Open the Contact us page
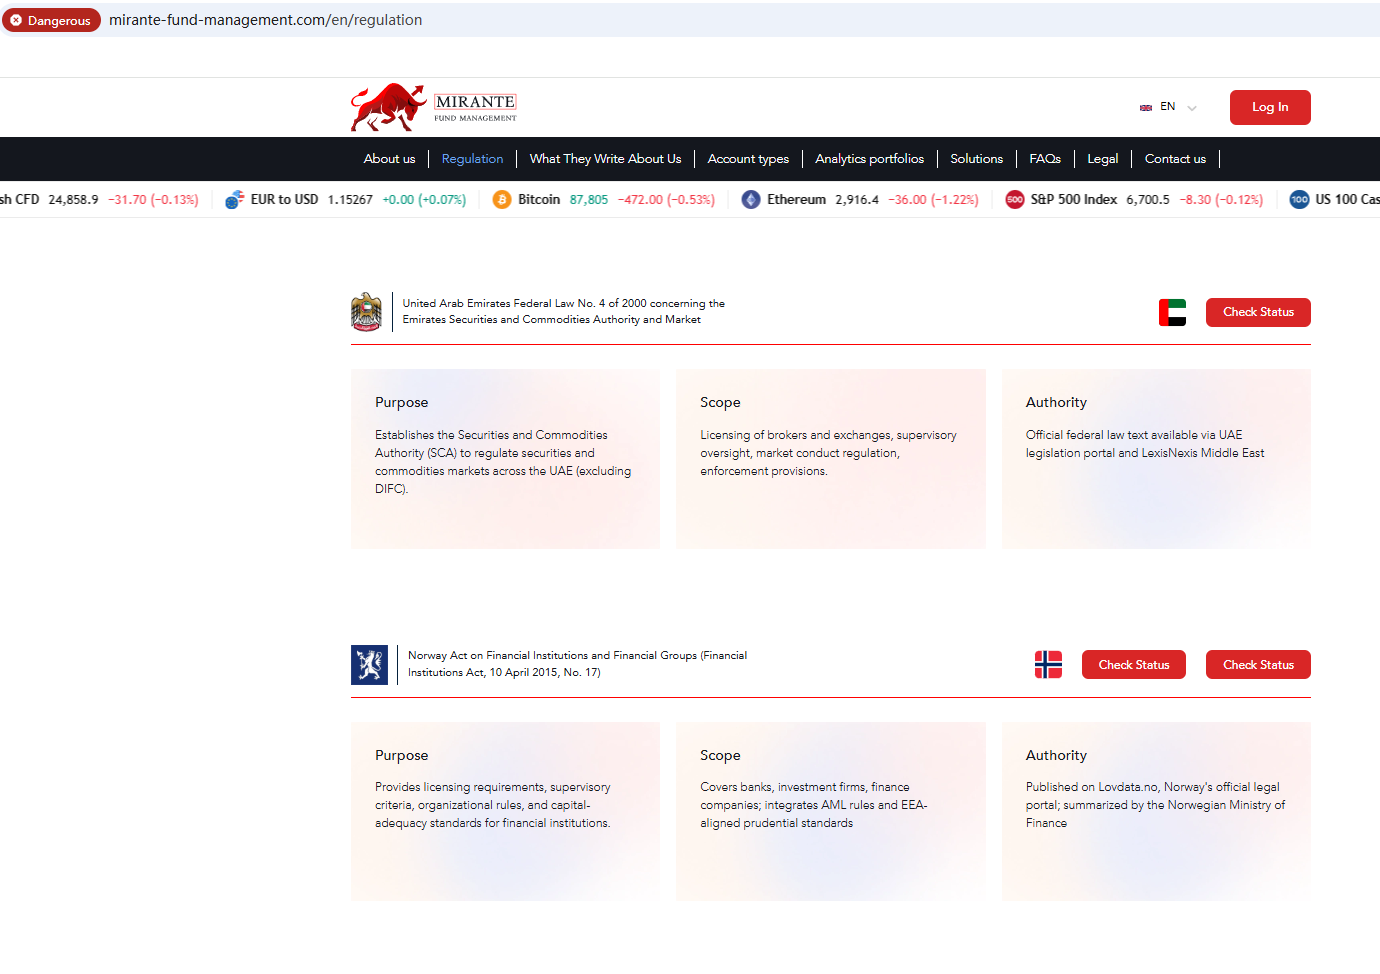Image resolution: width=1380 pixels, height=974 pixels. [x=1175, y=159]
